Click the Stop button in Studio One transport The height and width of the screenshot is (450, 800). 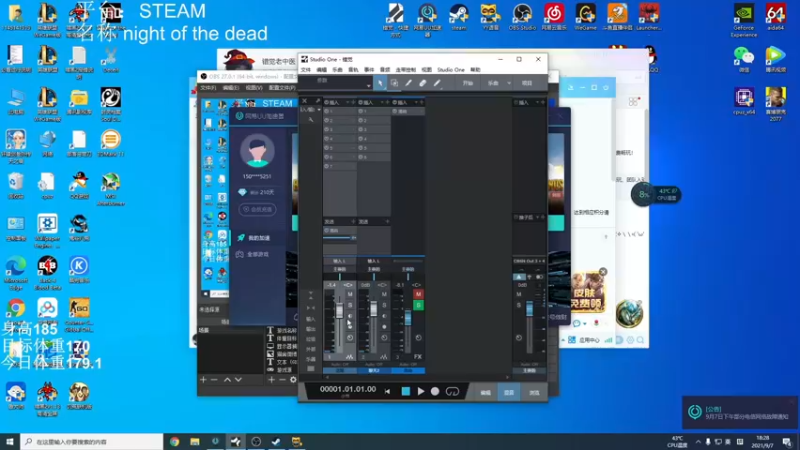406,391
